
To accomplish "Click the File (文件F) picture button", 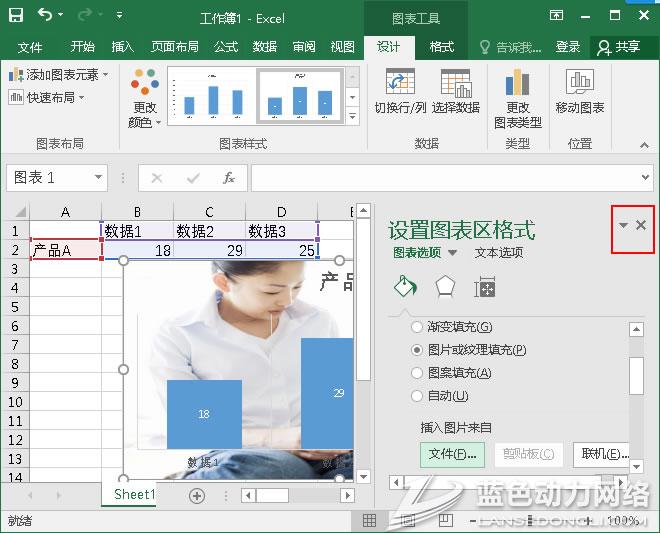I will pyautogui.click(x=451, y=454).
